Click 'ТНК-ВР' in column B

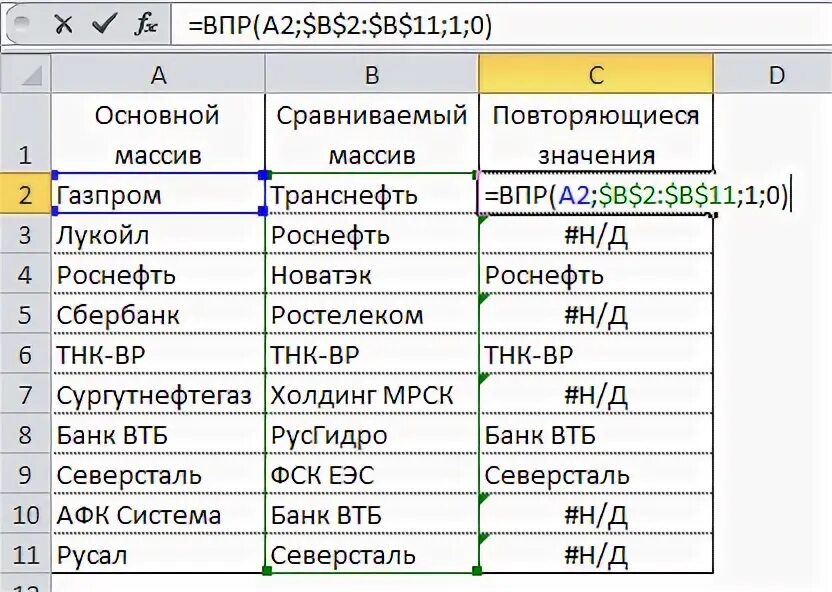click(371, 354)
